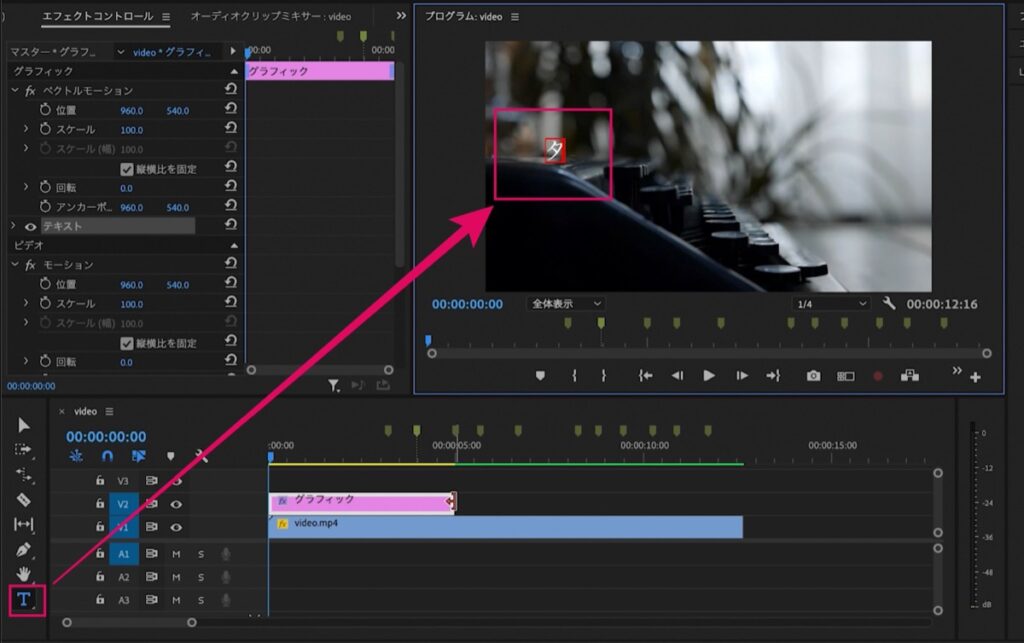Viewport: 1024px width, 643px height.
Task: Select the video.mp4 clip in timeline
Action: click(505, 526)
